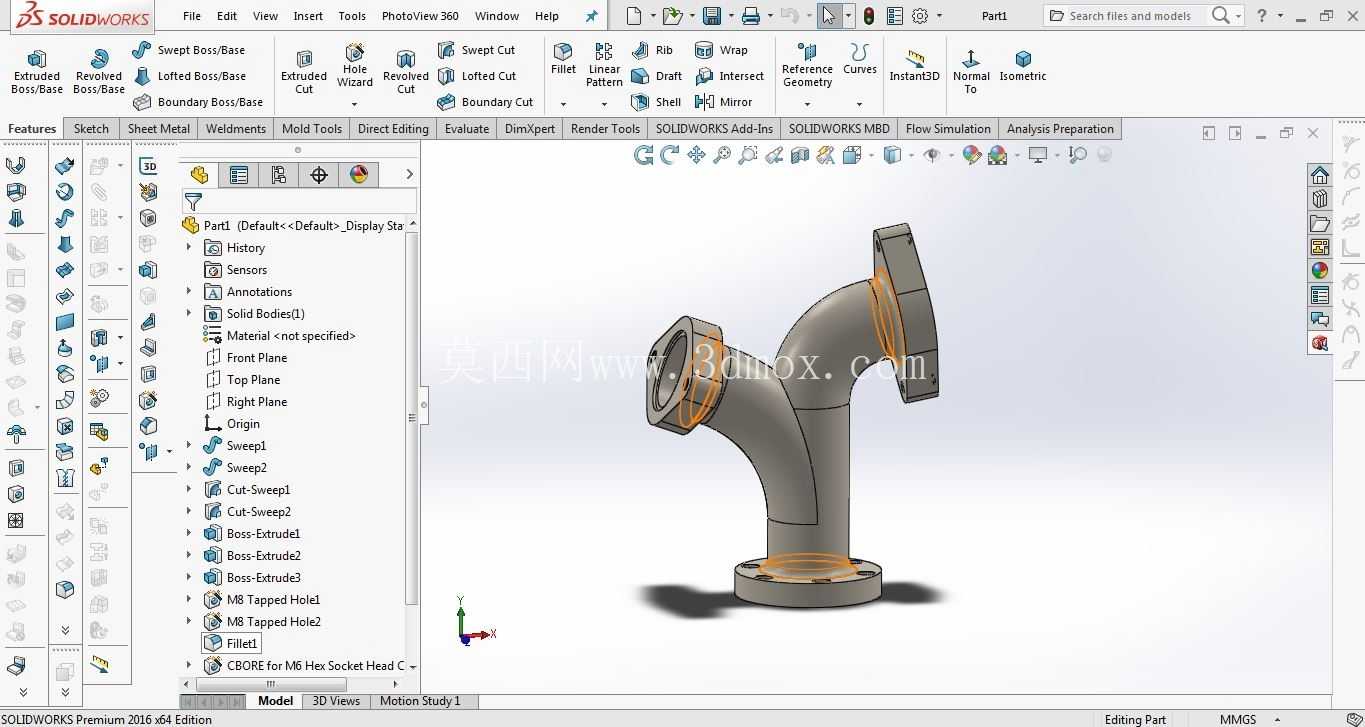Apply the Shell feature

656,102
